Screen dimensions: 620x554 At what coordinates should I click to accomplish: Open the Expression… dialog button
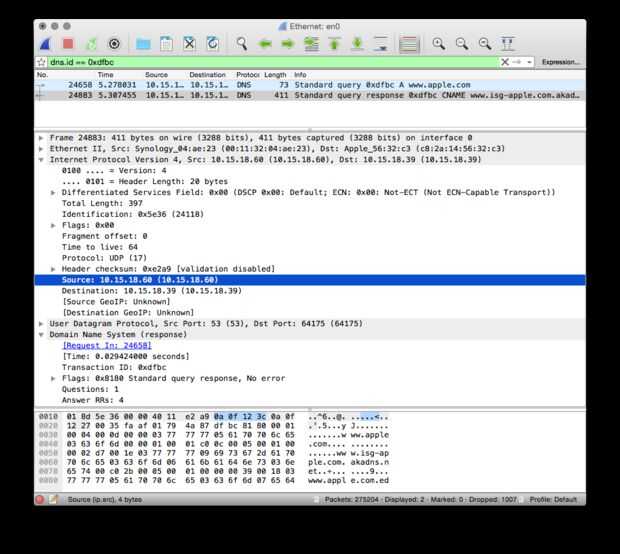560,62
